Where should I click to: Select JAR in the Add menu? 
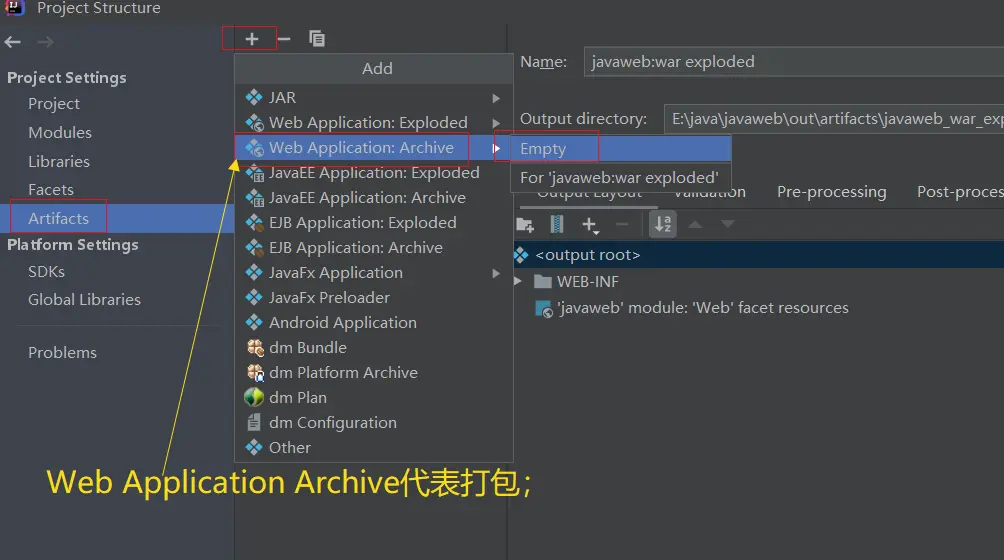point(374,97)
